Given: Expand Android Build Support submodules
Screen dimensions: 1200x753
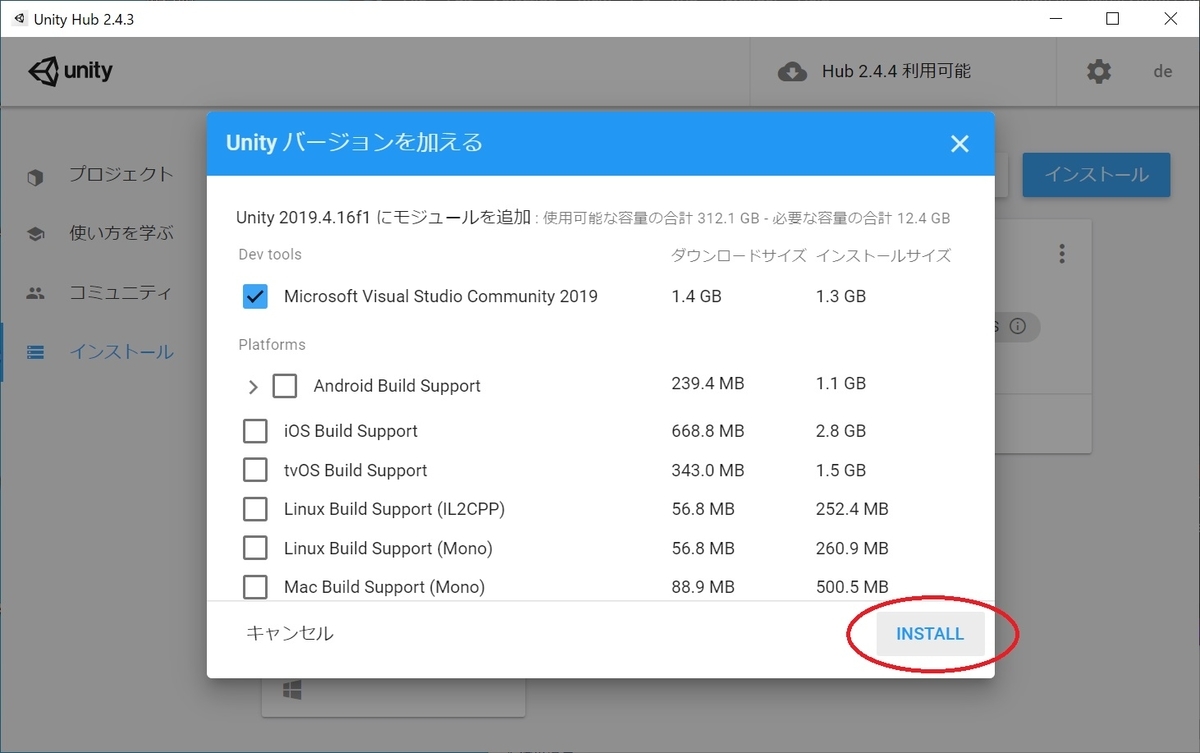Looking at the screenshot, I should (253, 387).
